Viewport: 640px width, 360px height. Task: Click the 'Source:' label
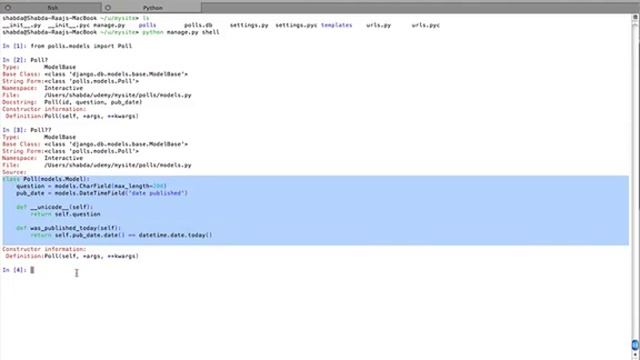(x=14, y=172)
